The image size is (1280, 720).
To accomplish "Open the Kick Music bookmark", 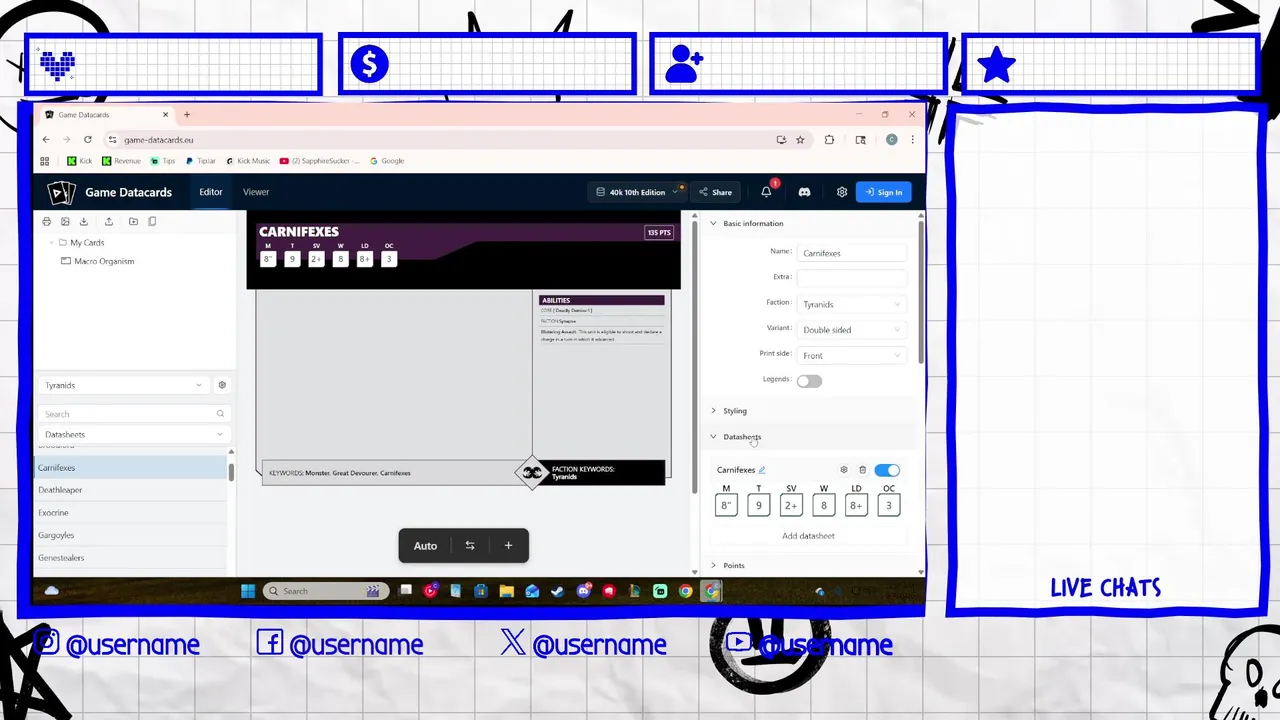I will [248, 160].
